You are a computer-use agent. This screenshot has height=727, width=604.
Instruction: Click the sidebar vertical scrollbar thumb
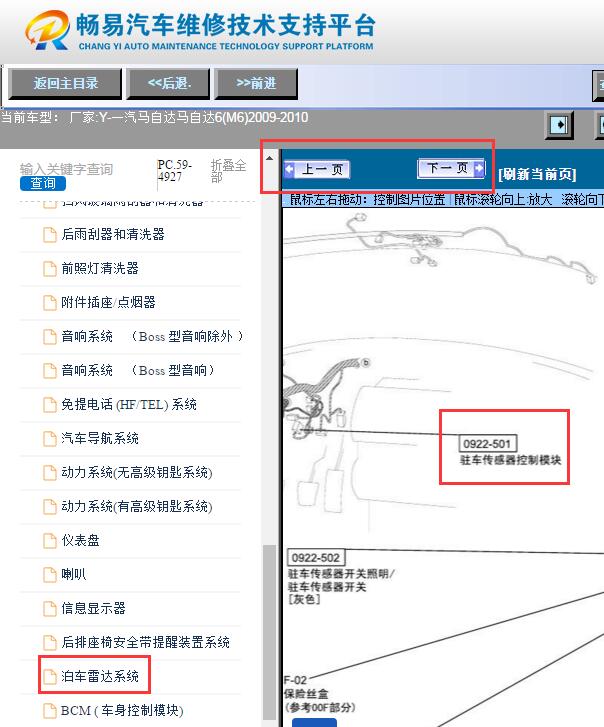(269, 632)
